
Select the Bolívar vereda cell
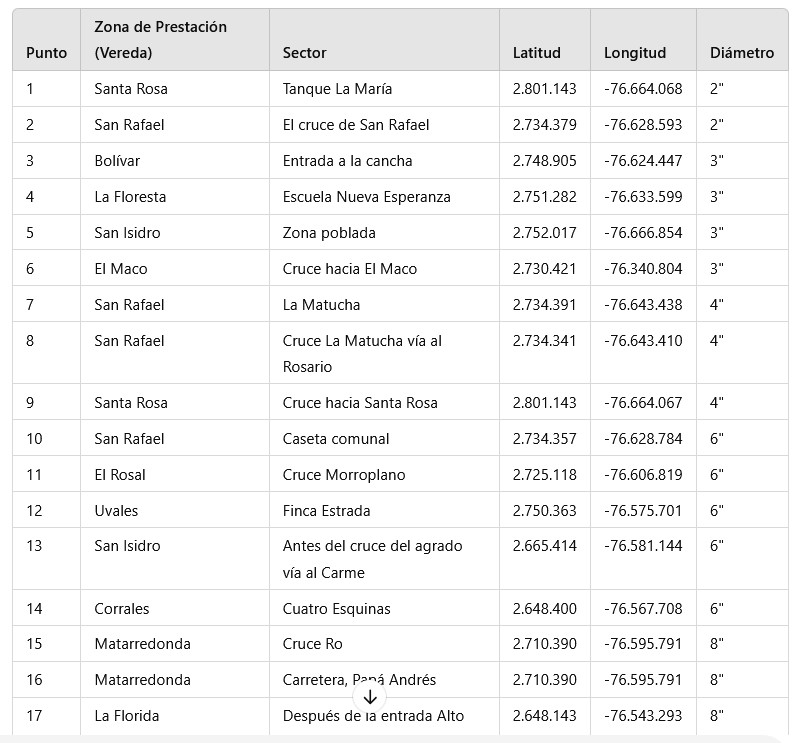117,161
